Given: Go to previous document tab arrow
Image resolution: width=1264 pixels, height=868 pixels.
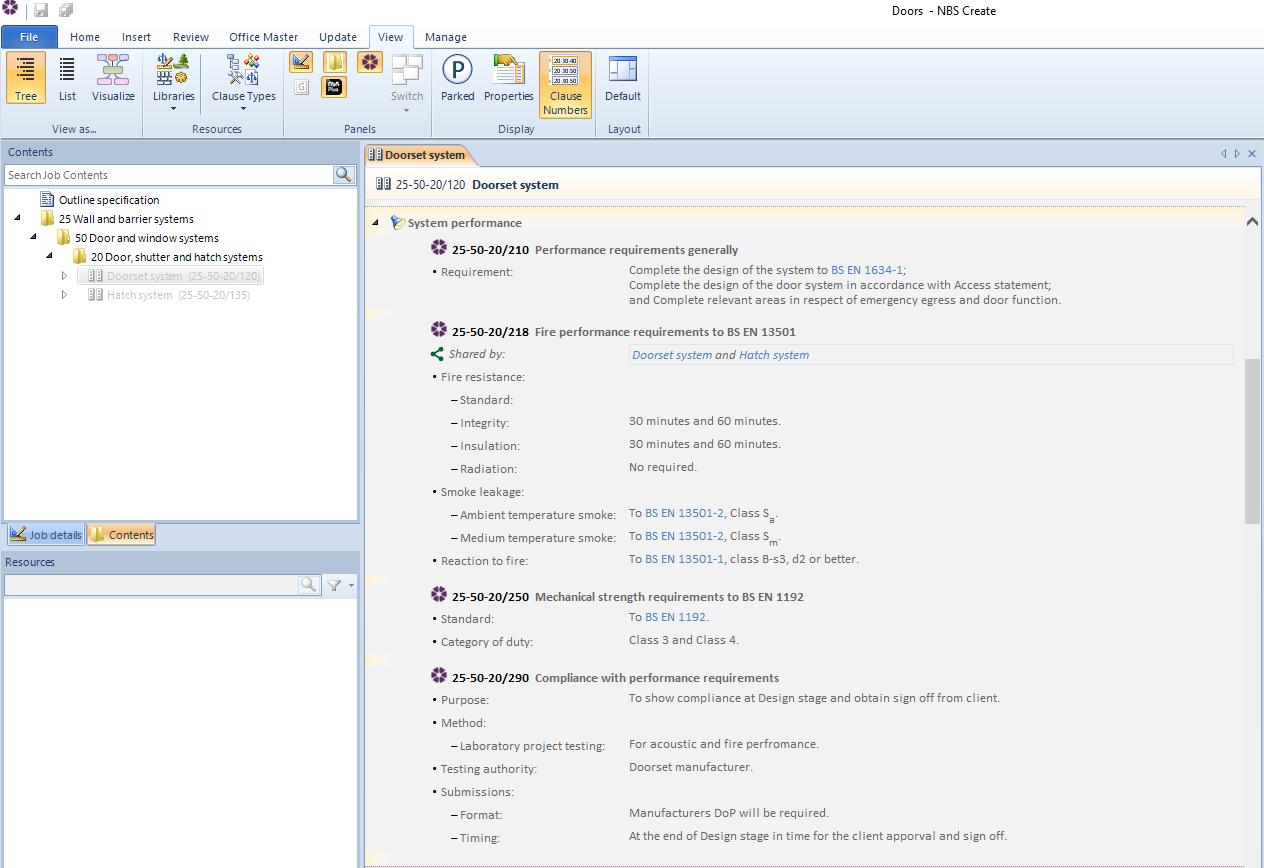Looking at the screenshot, I should [x=1223, y=154].
